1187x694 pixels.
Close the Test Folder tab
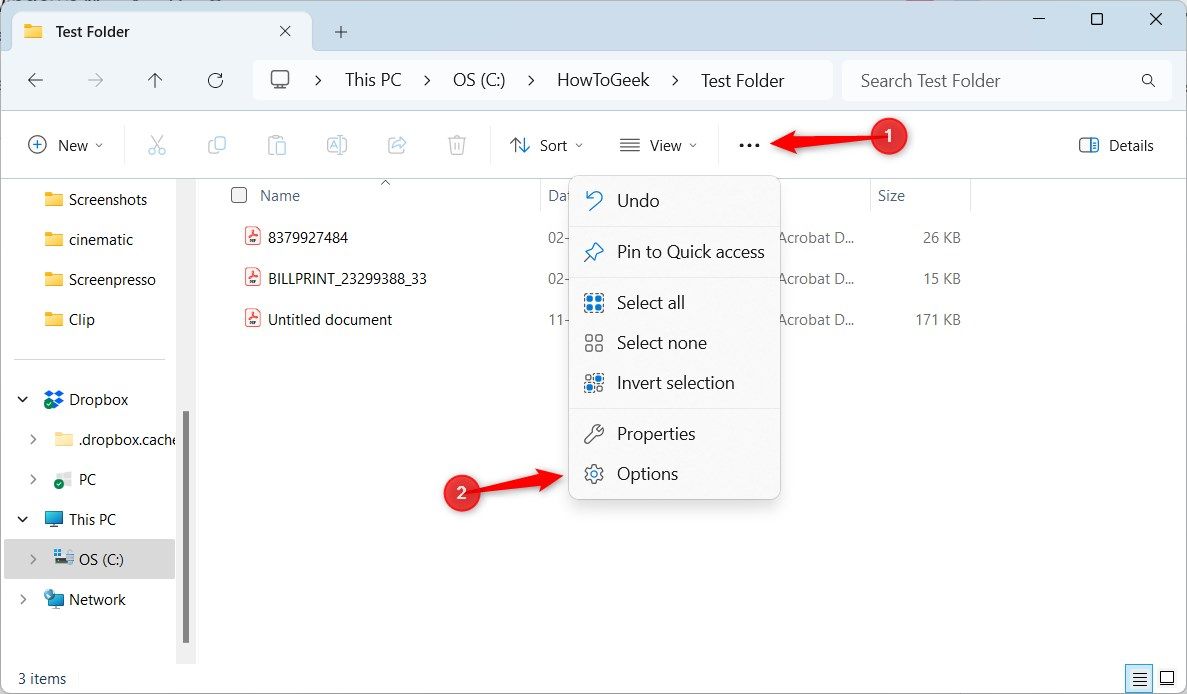(x=285, y=31)
